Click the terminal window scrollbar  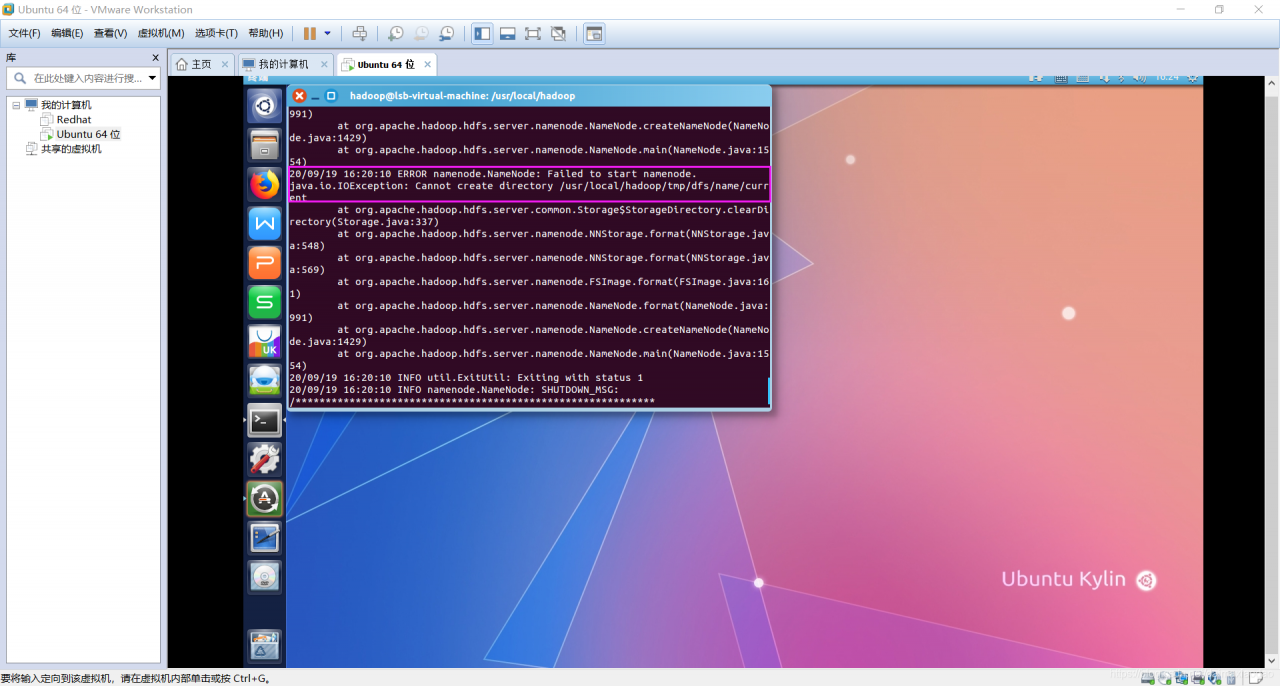pos(769,392)
